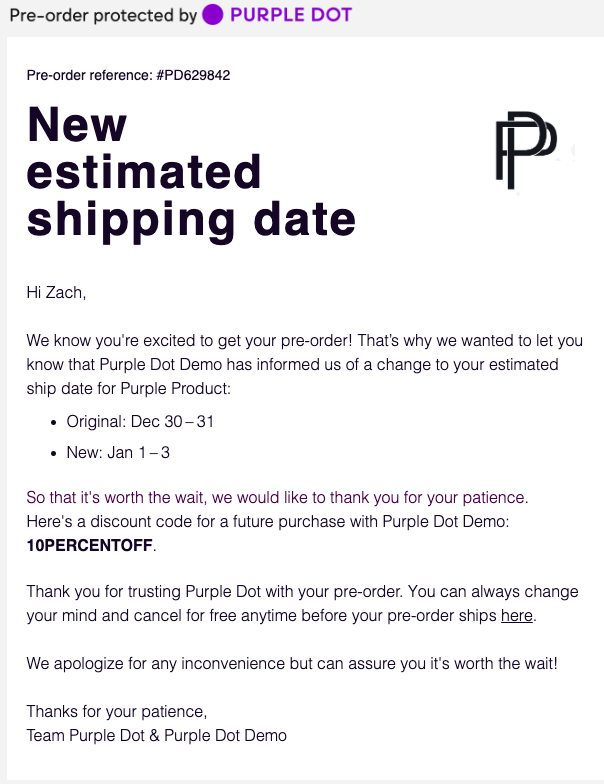Open the 'here' cancel pre-order link
This screenshot has height=784, width=604.
516,615
